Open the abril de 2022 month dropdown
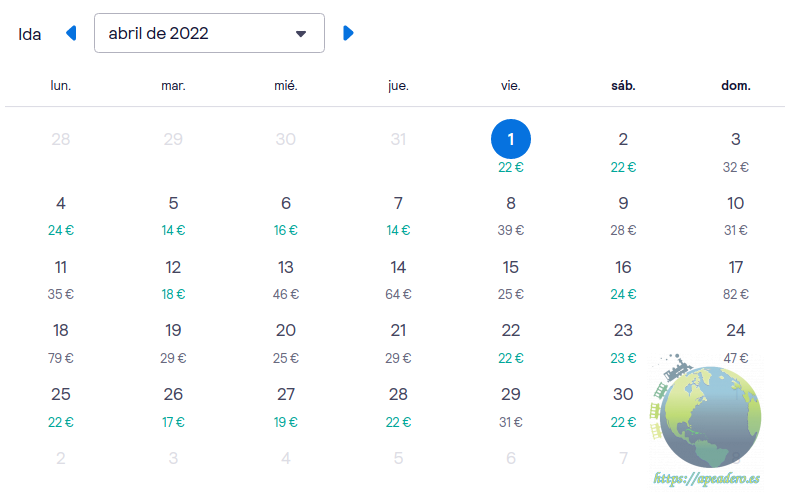 pos(209,33)
